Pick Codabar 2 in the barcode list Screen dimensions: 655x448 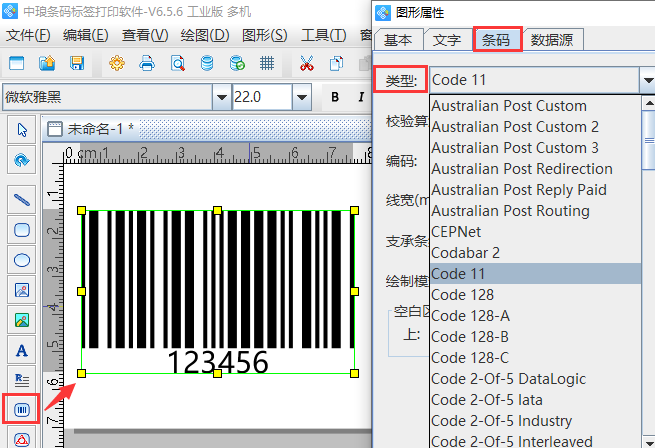466,252
